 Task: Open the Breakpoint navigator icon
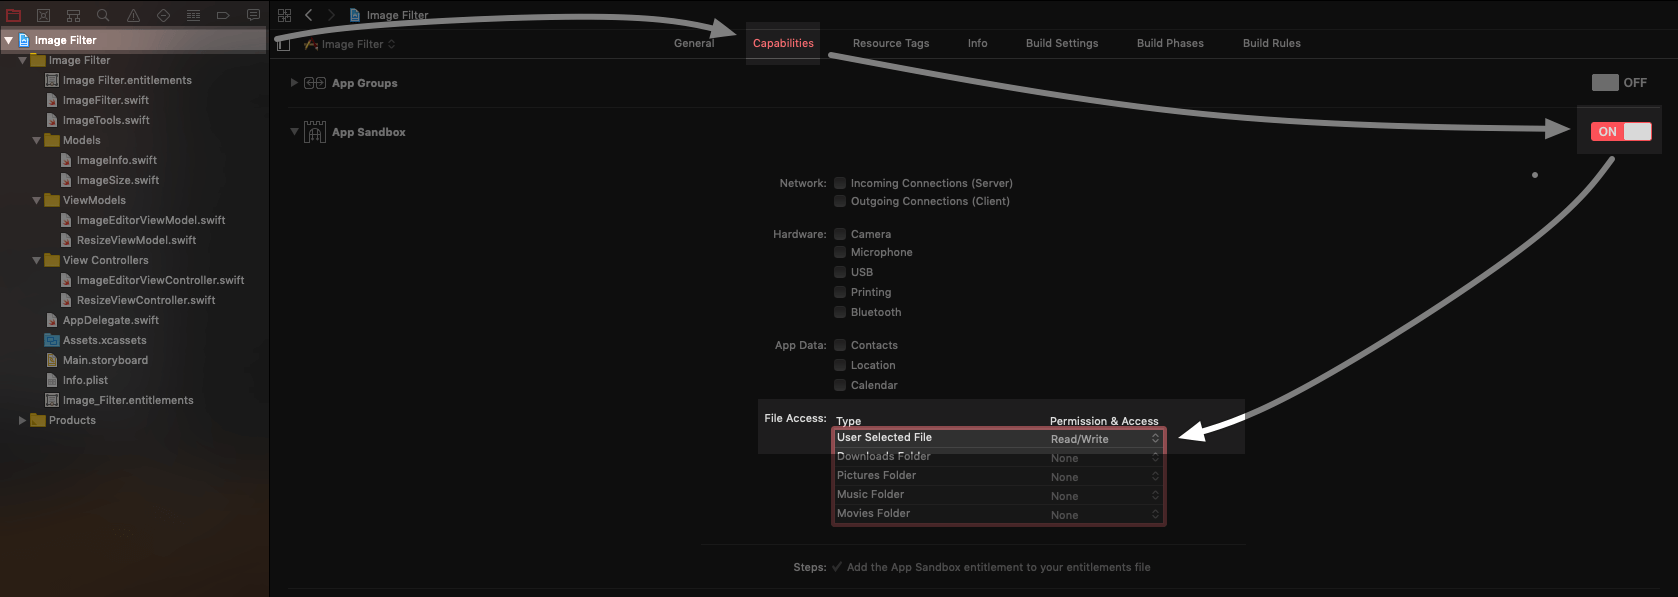223,15
